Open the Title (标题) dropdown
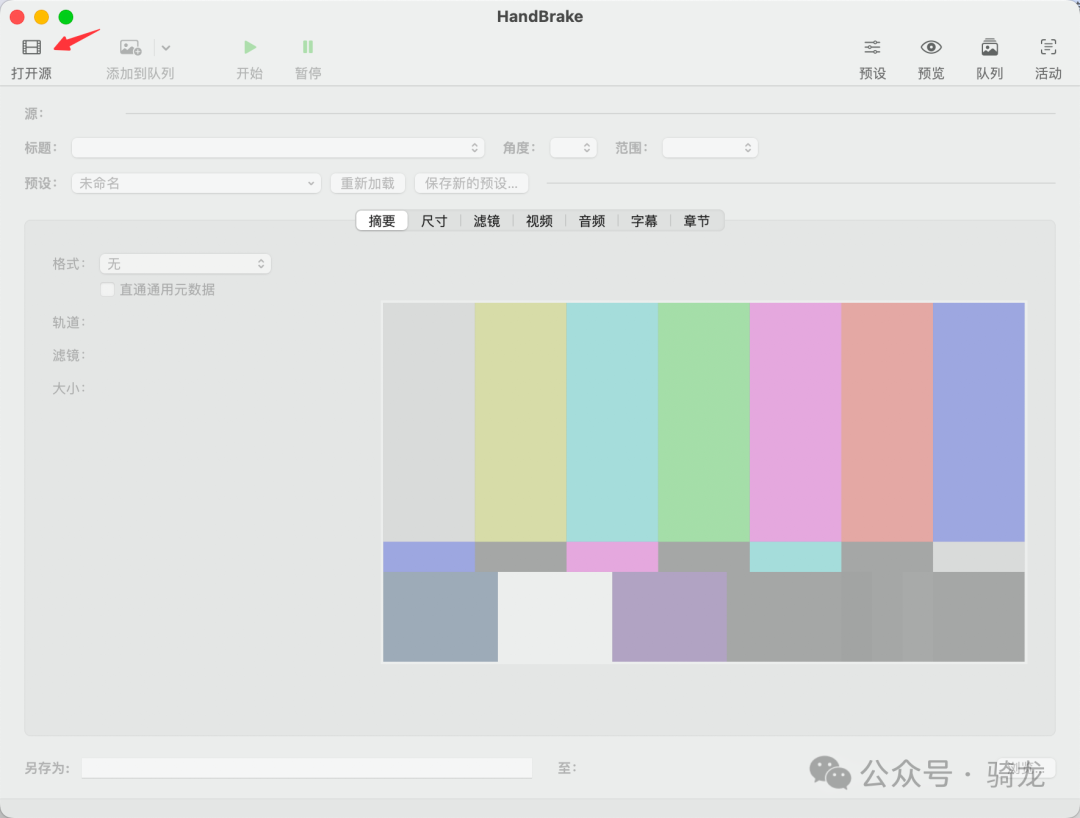1080x818 pixels. (x=278, y=148)
